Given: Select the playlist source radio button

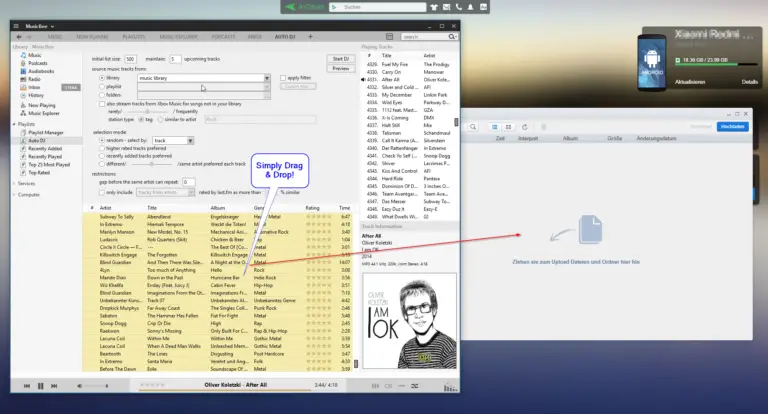Looking at the screenshot, I should [102, 87].
